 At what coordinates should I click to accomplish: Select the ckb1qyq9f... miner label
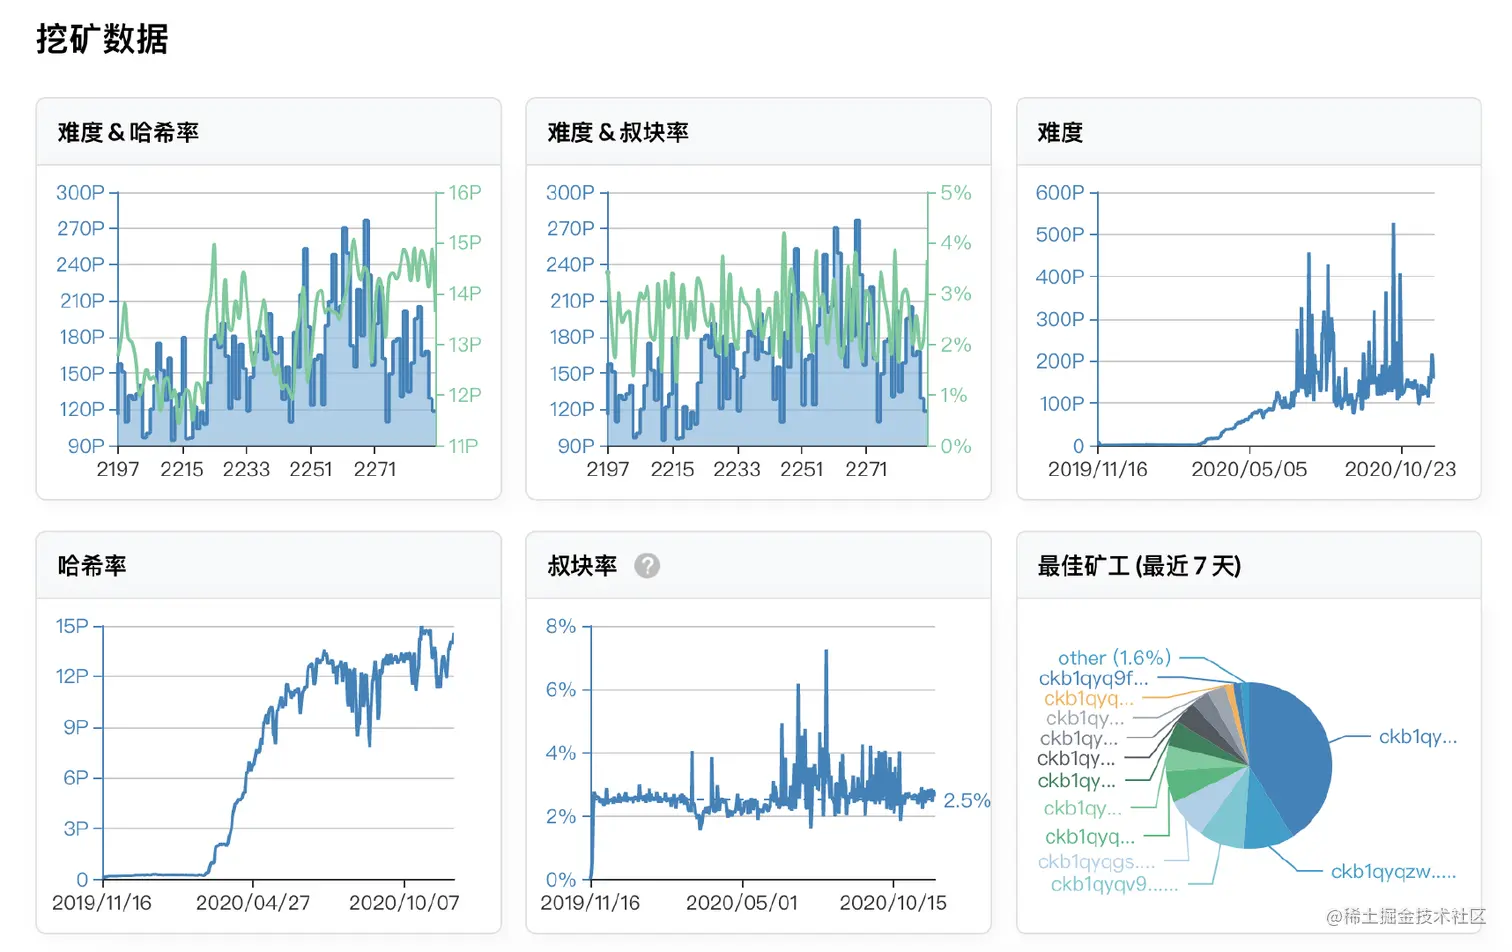tap(1093, 679)
